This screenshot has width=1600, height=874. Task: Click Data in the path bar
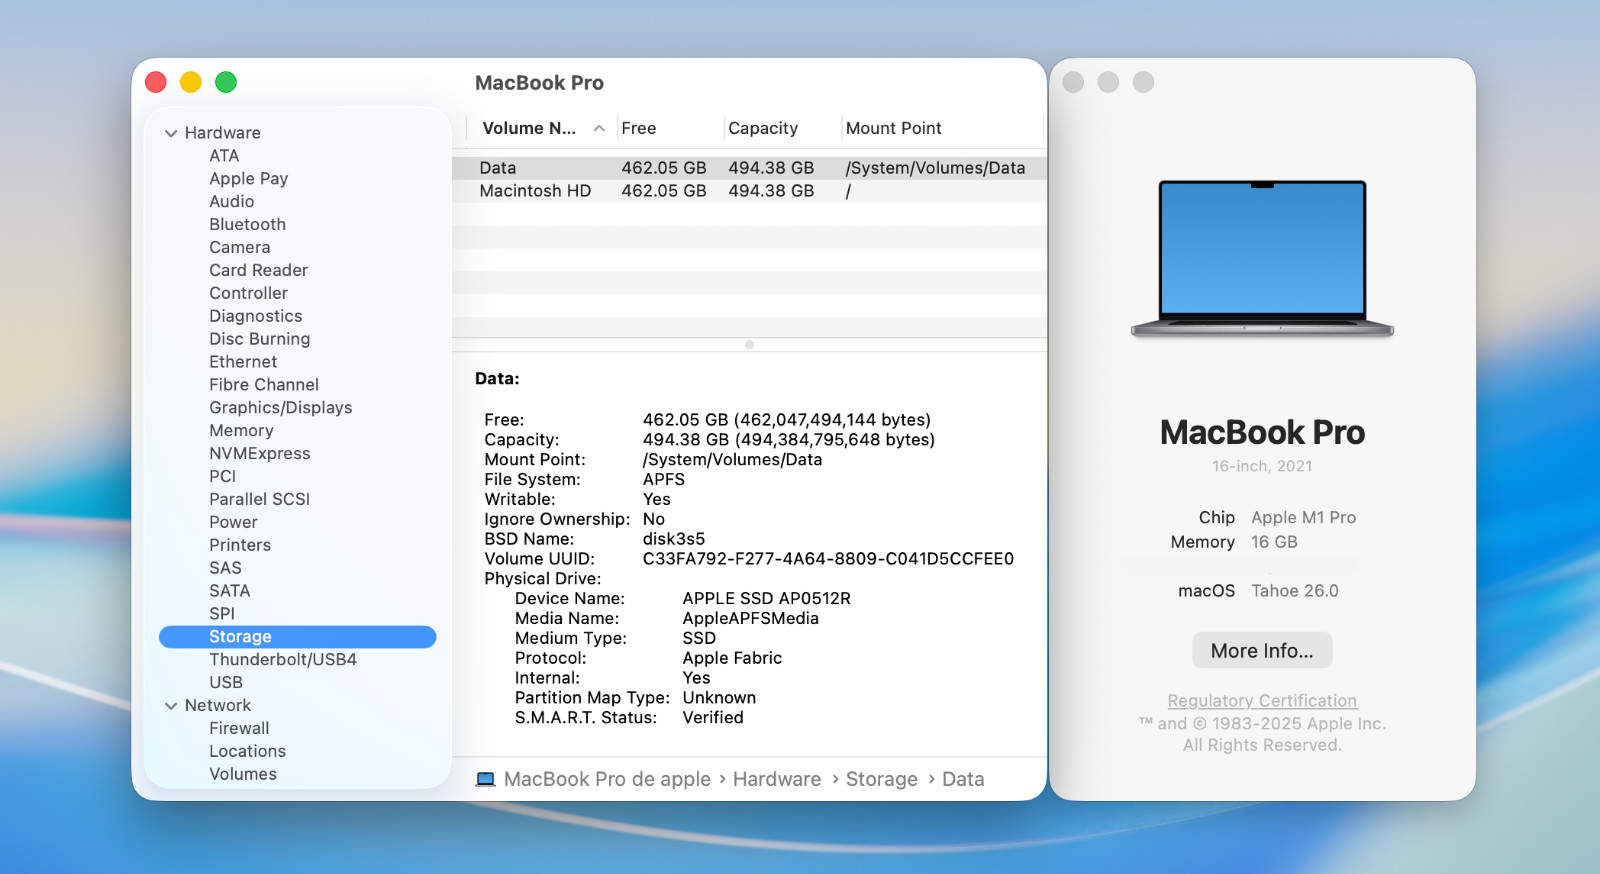(x=963, y=780)
